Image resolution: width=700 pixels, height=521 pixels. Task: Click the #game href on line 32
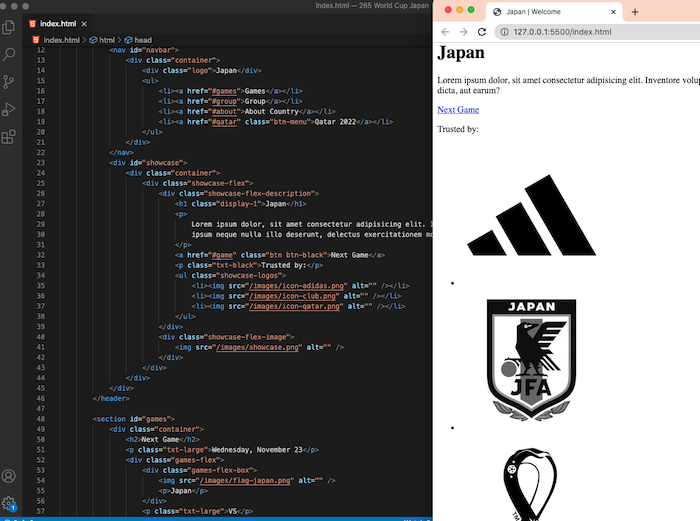[x=222, y=255]
